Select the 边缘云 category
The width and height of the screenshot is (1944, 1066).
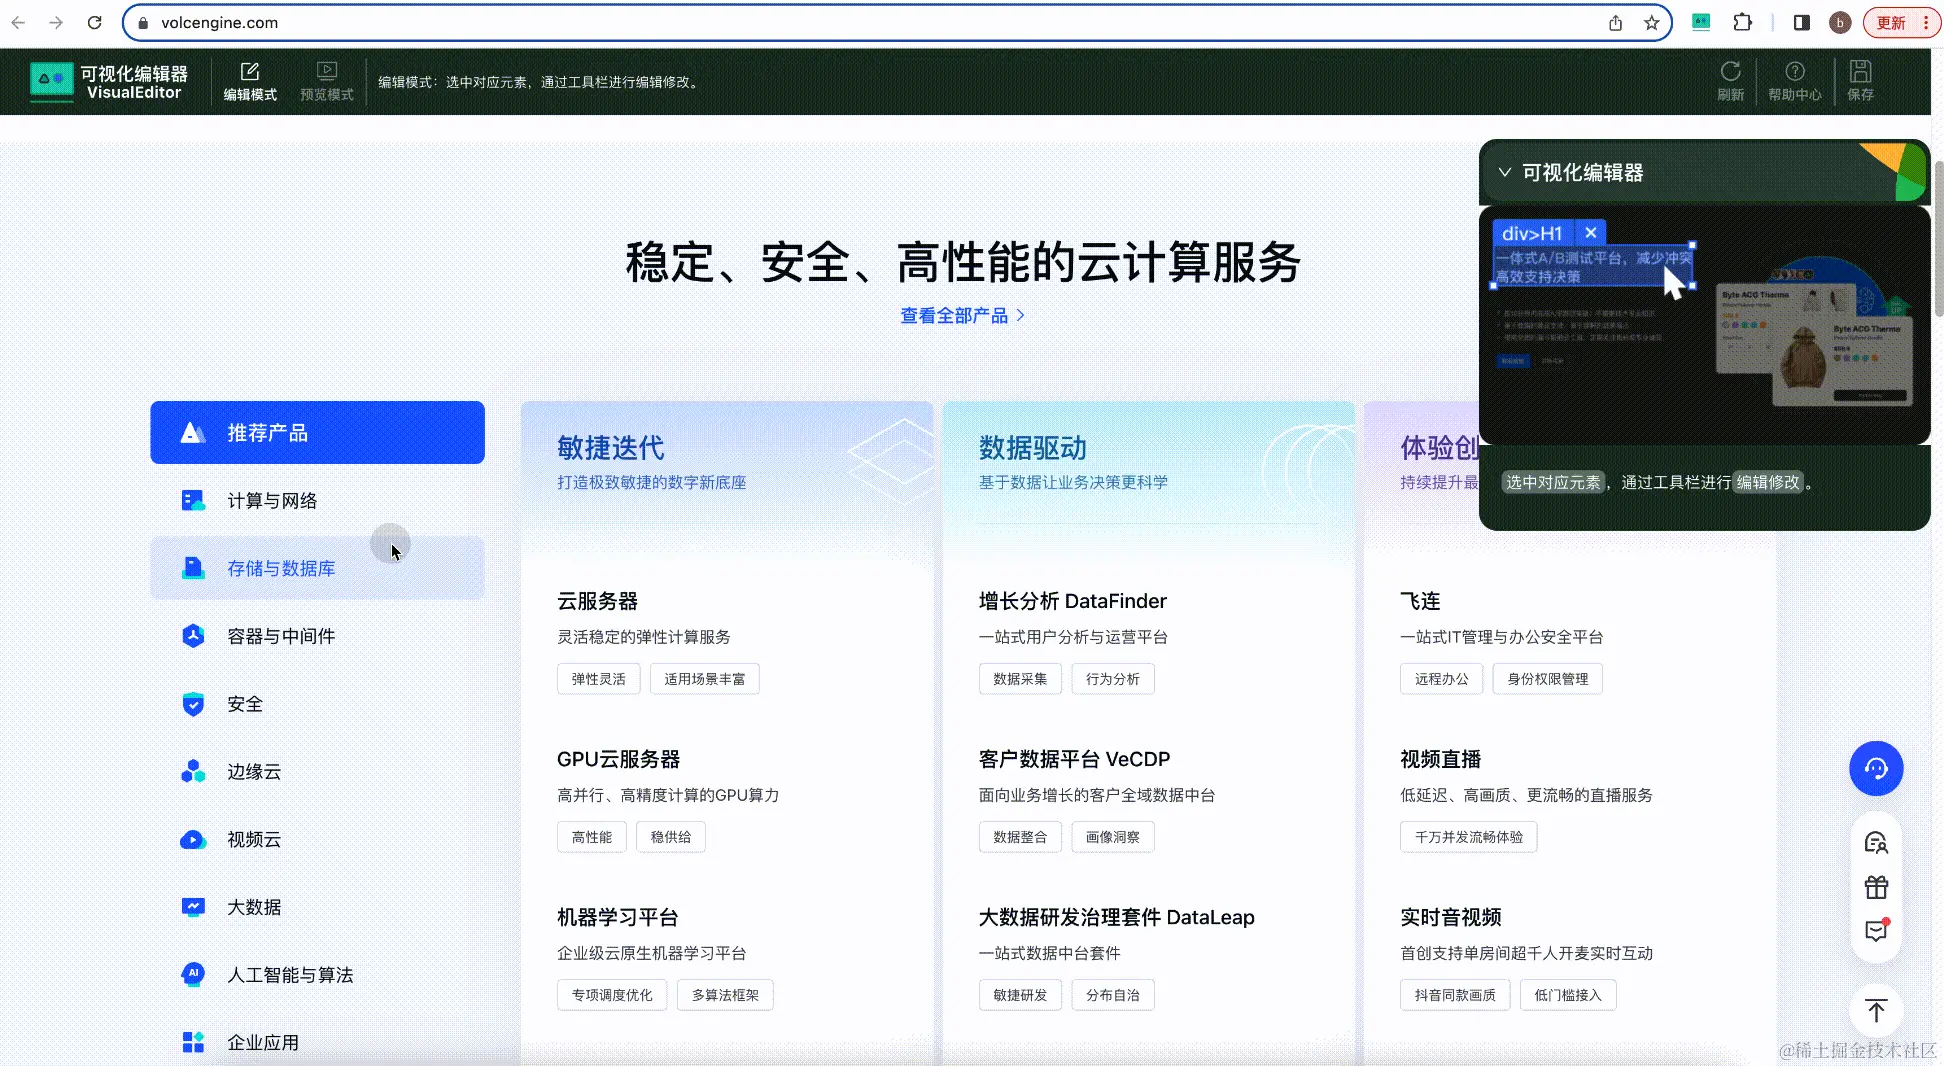317,772
